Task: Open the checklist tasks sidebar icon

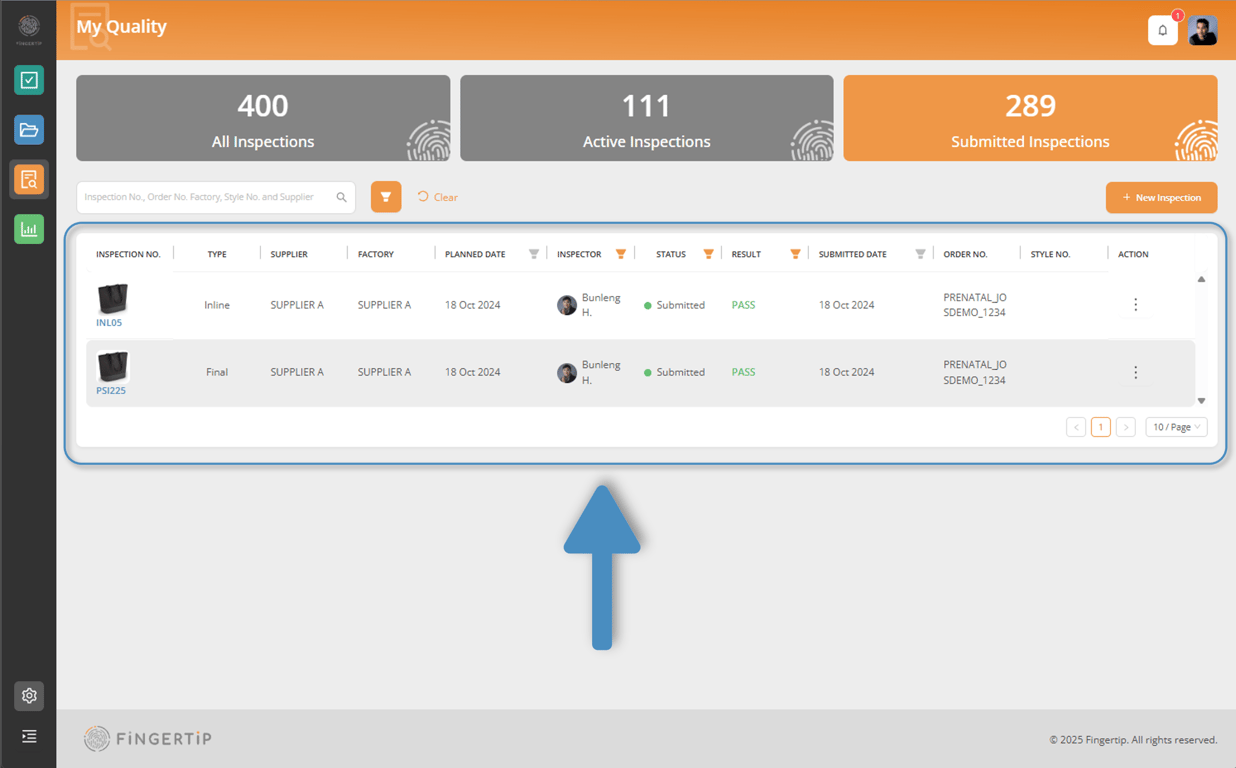Action: tap(29, 80)
